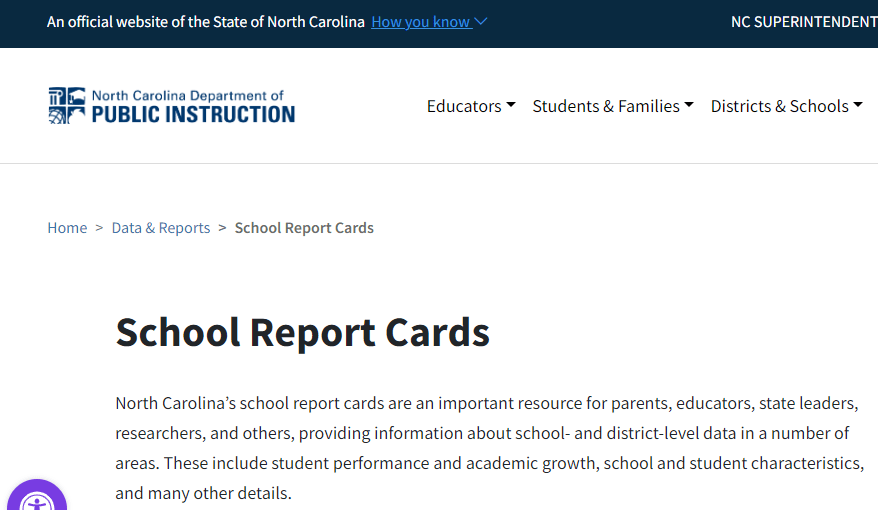Image resolution: width=878 pixels, height=510 pixels.
Task: Open the Educators menu label
Action: (x=464, y=106)
